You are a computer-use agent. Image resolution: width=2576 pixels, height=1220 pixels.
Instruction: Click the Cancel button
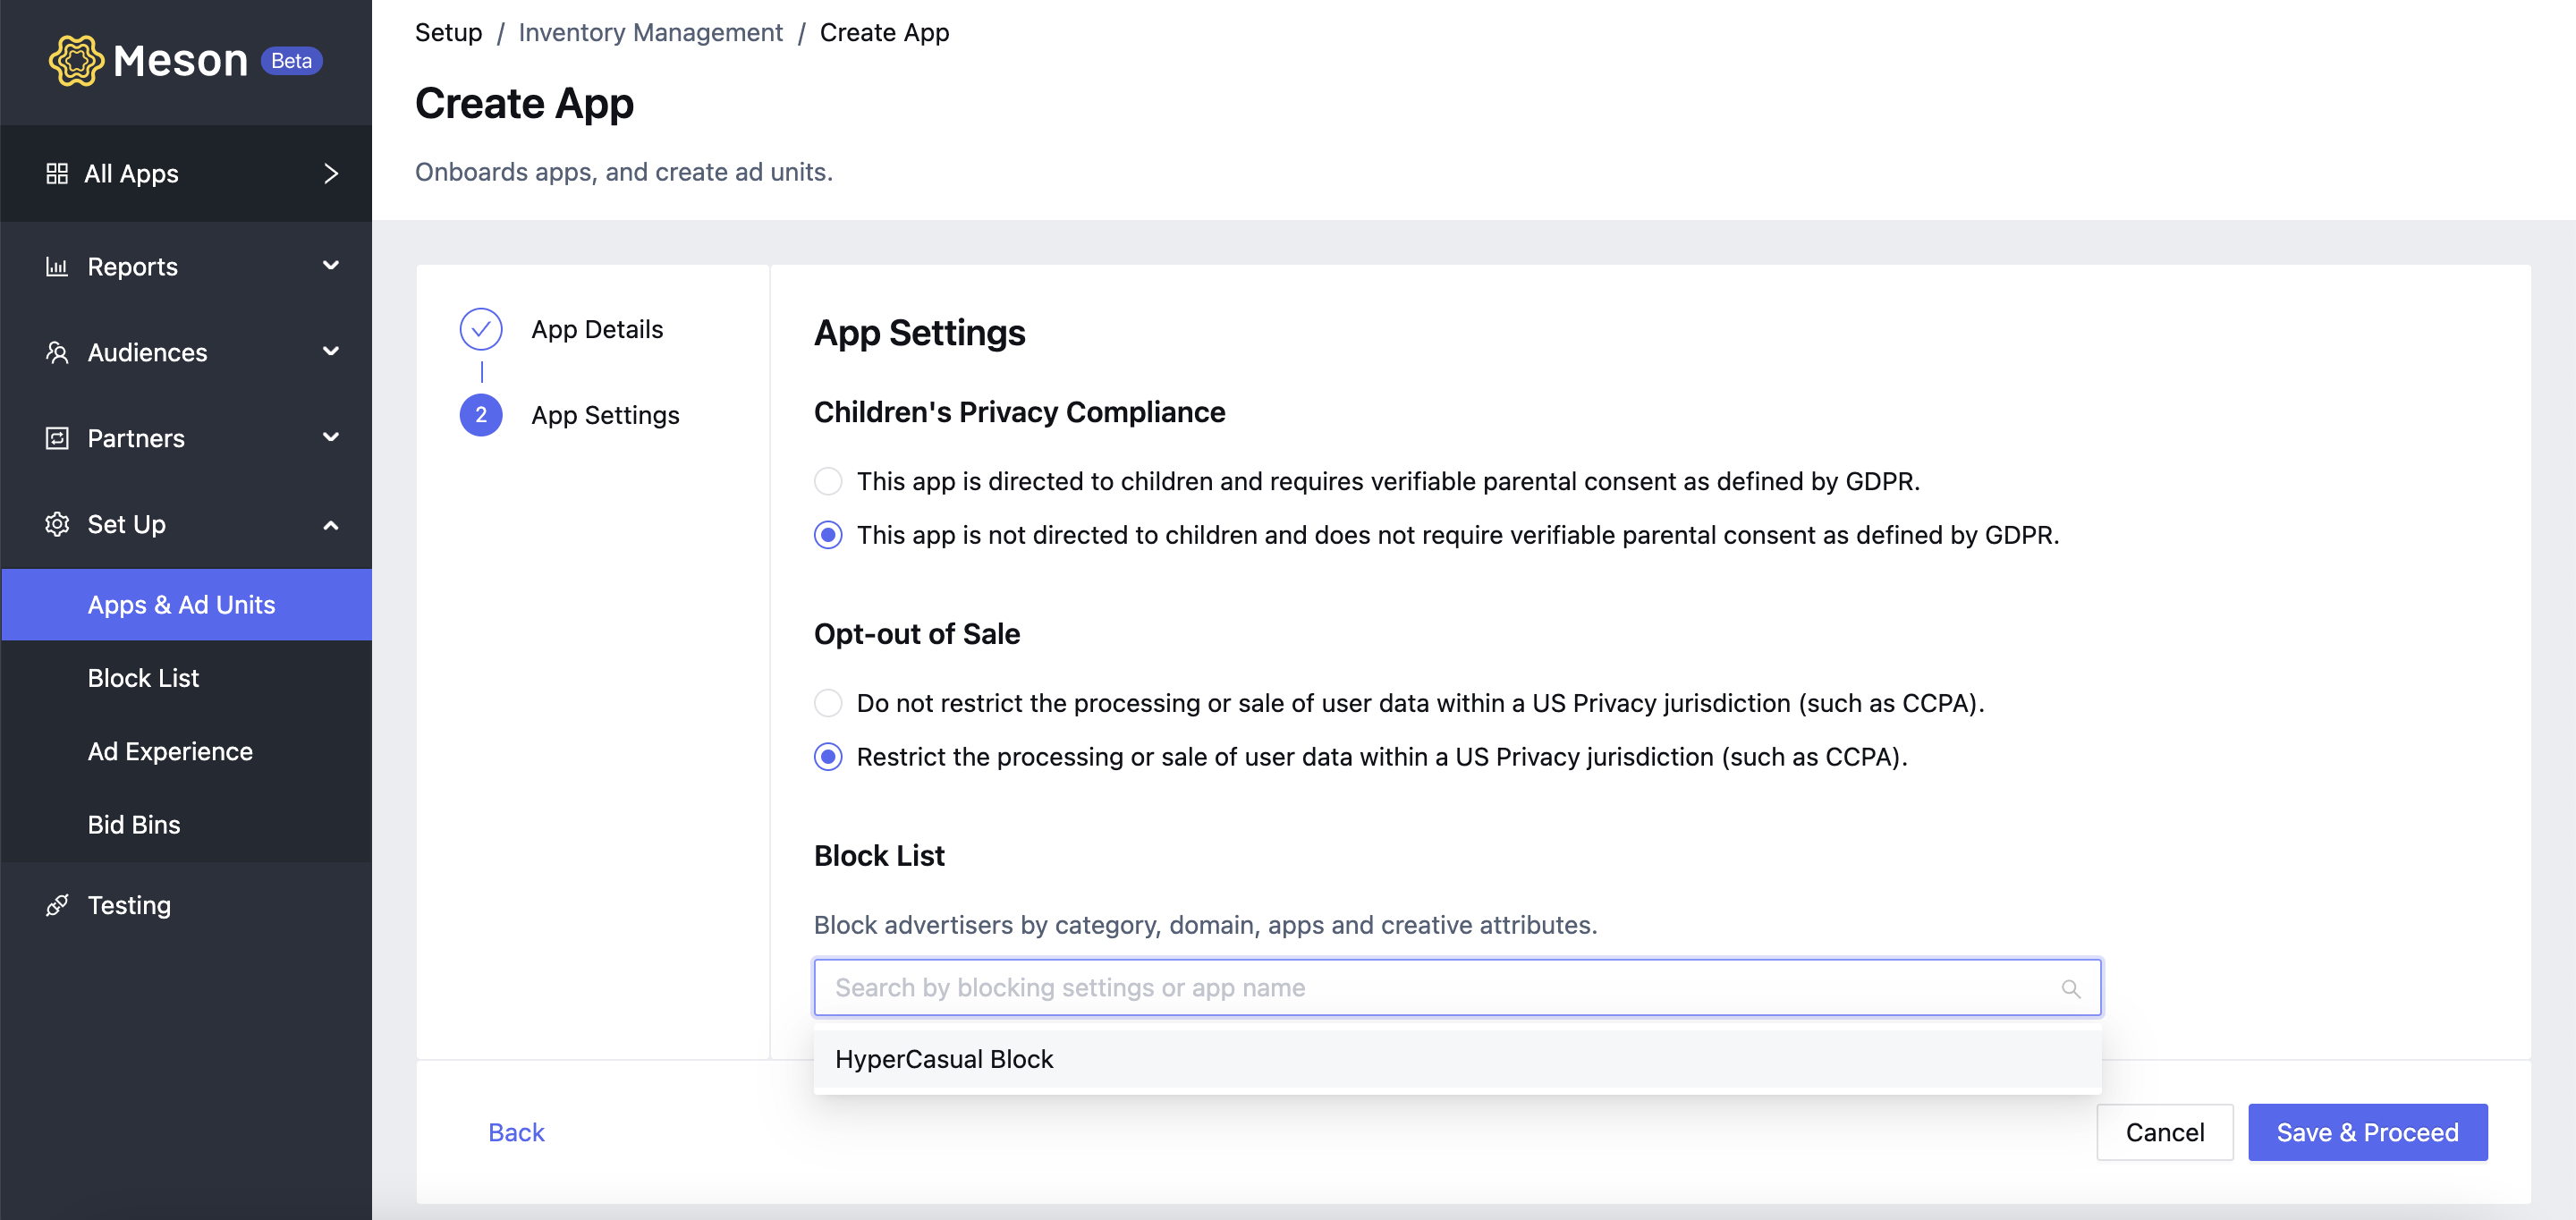(x=2164, y=1132)
